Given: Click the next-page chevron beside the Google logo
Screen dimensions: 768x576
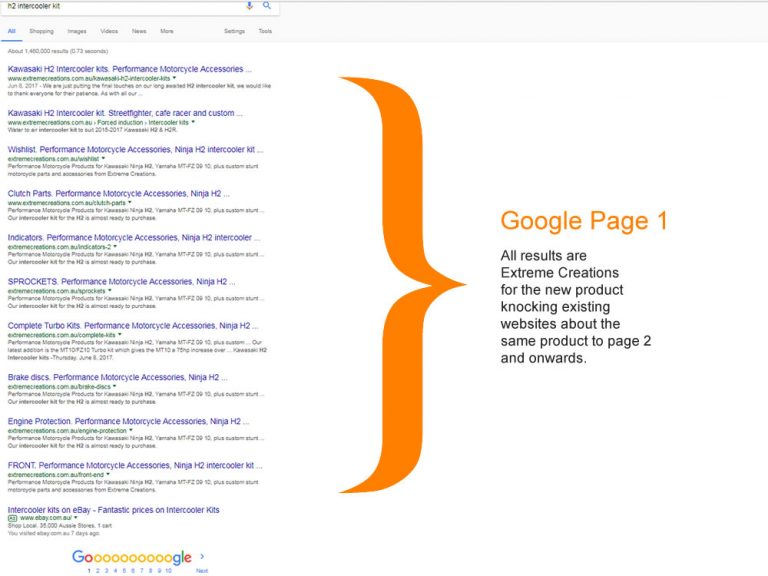Looking at the screenshot, I should coord(202,557).
